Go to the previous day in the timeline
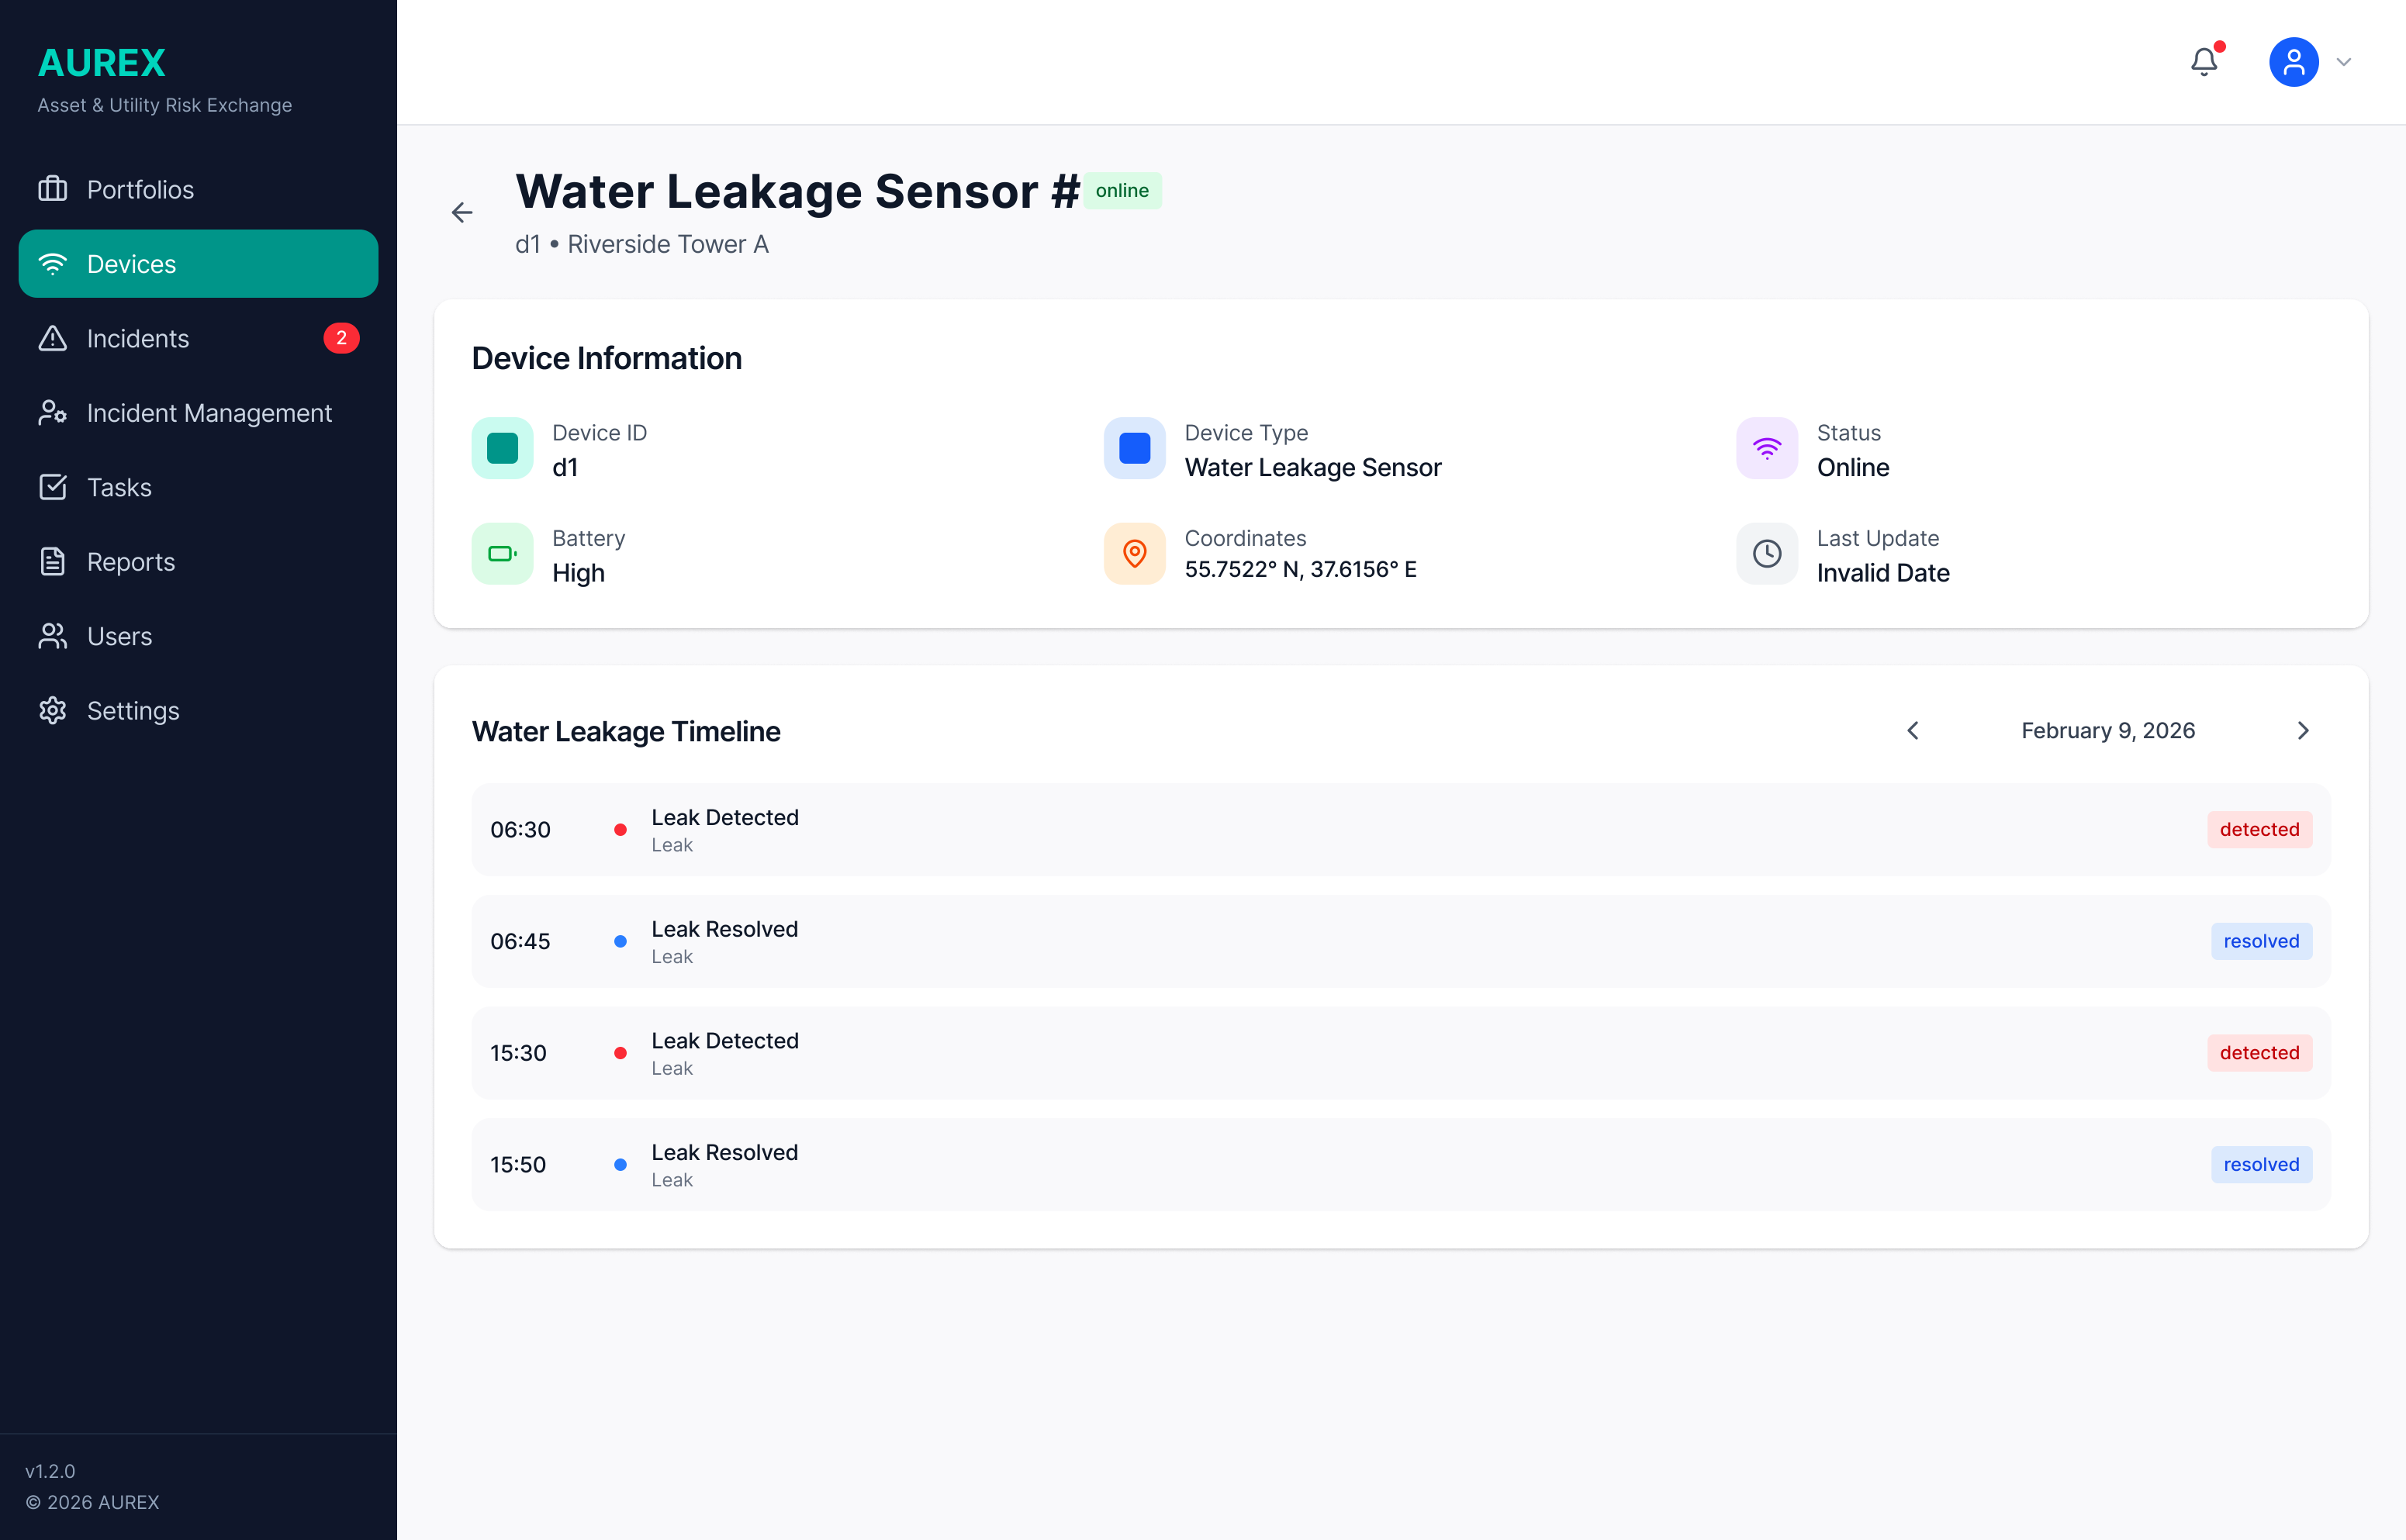This screenshot has width=2406, height=1540. [x=1913, y=730]
